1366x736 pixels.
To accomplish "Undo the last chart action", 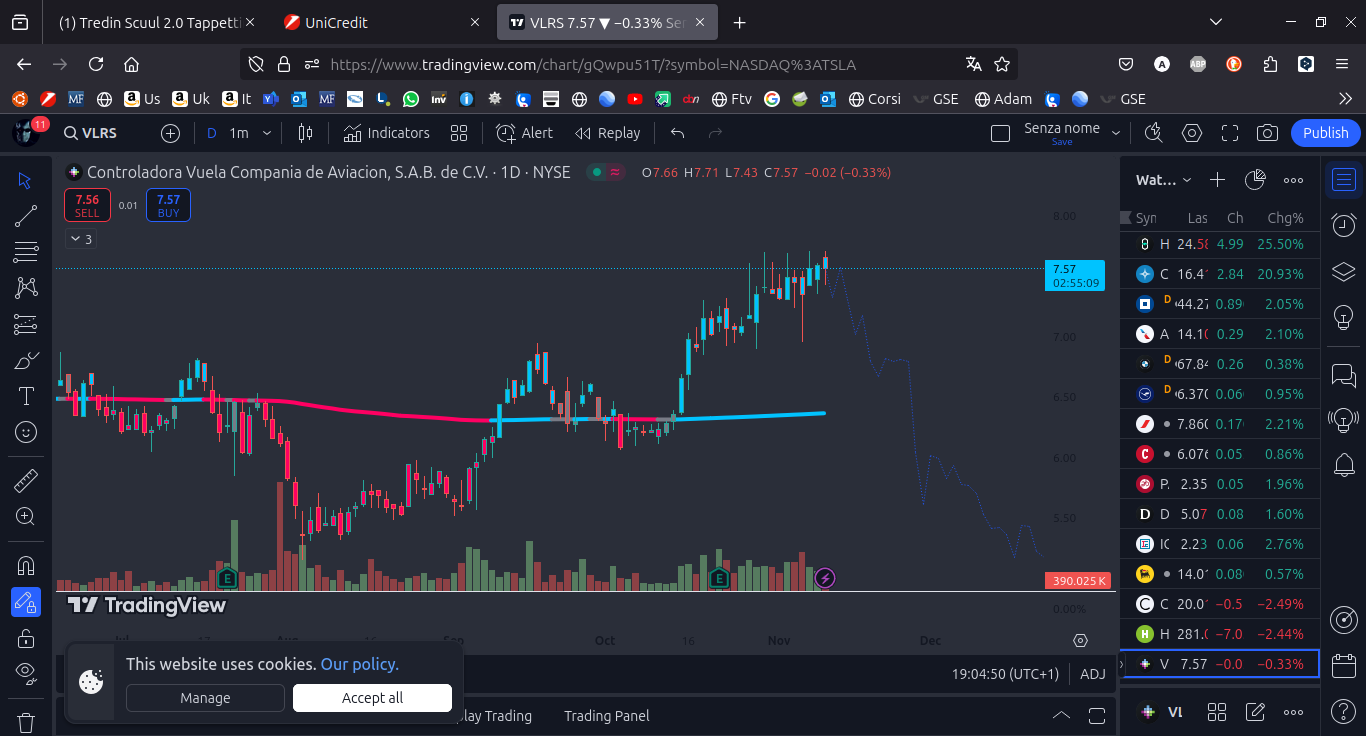I will click(x=678, y=133).
